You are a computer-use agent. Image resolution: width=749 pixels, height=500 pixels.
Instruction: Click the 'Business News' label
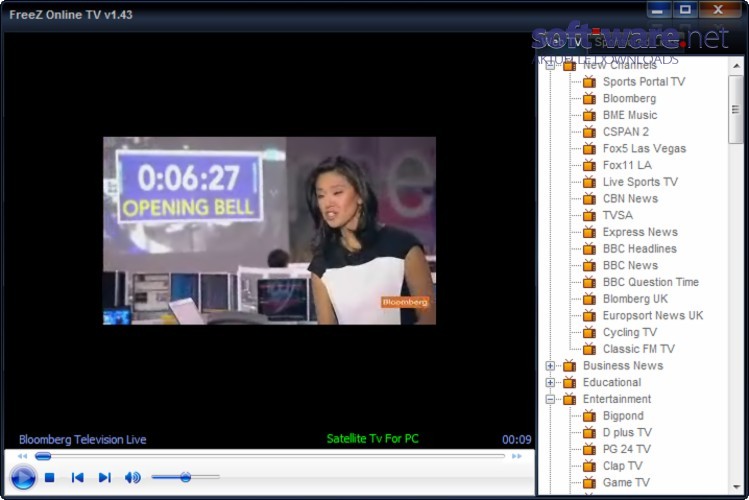pyautogui.click(x=623, y=366)
